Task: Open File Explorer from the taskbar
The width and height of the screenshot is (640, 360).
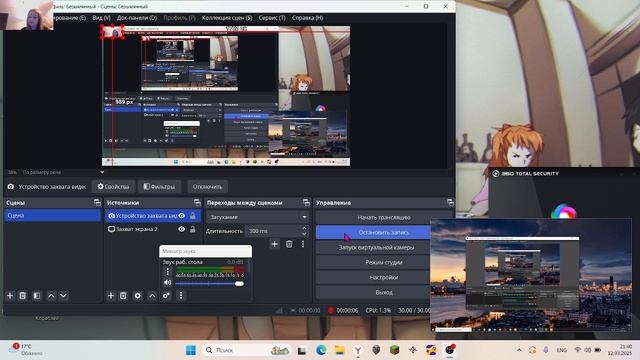Action: 340,350
